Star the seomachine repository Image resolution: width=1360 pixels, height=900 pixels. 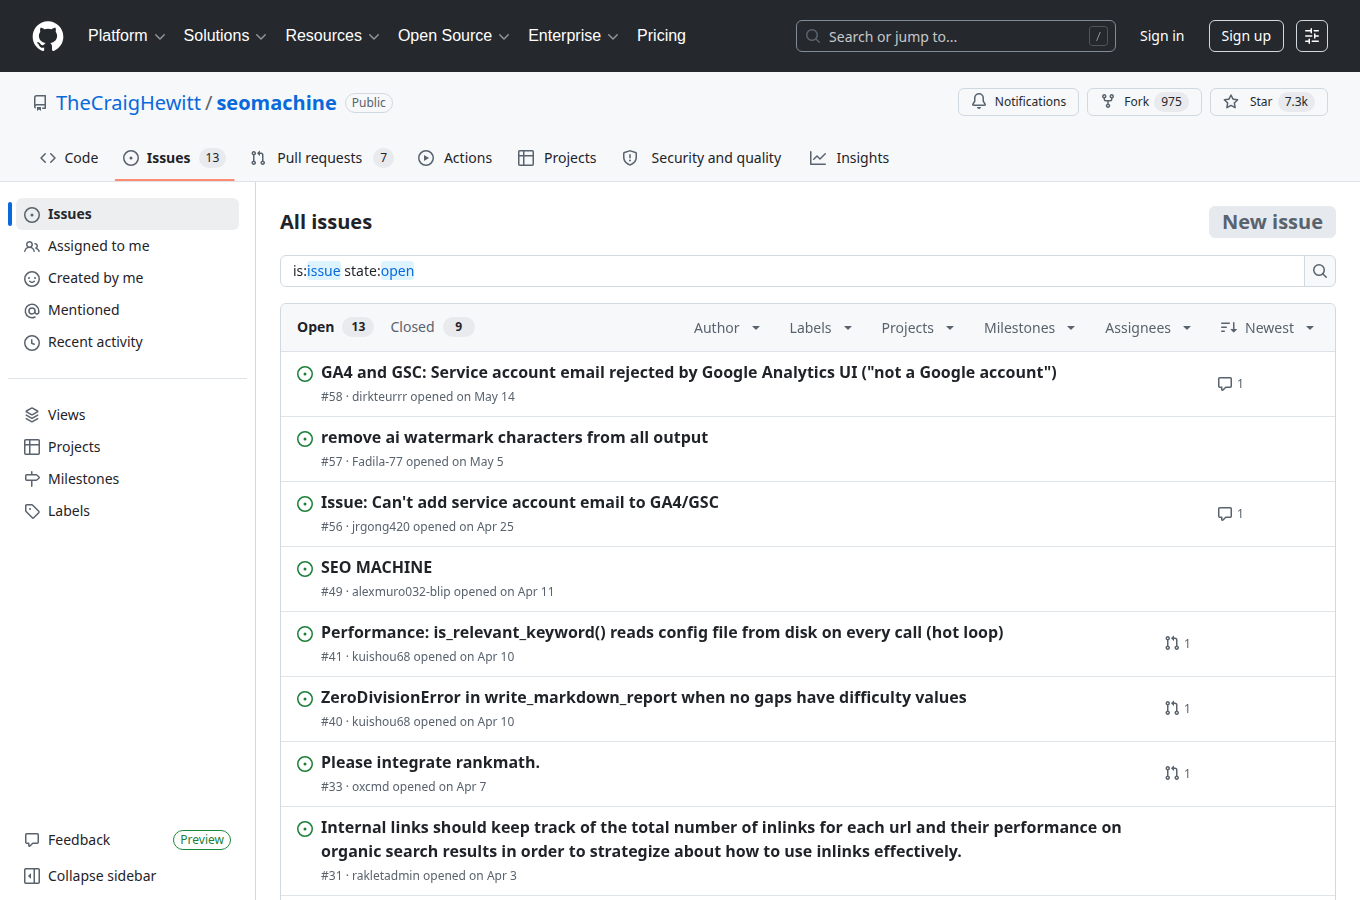click(x=1269, y=102)
